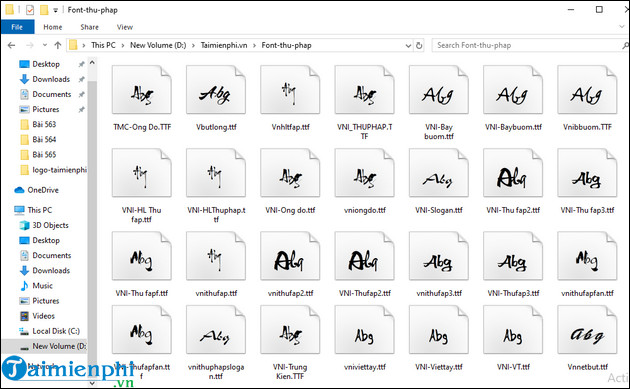This screenshot has width=630, height=389.
Task: Open the TMC-Ong Do.TTF font file icon
Action: point(142,90)
